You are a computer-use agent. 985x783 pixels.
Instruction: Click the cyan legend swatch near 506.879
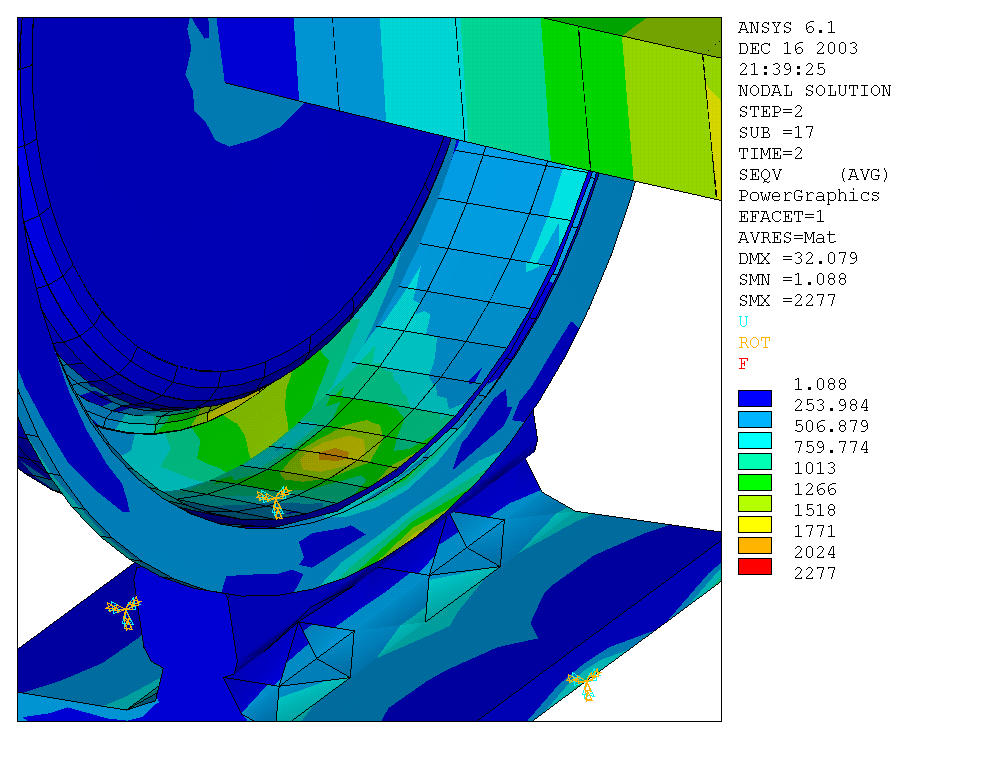[x=754, y=440]
